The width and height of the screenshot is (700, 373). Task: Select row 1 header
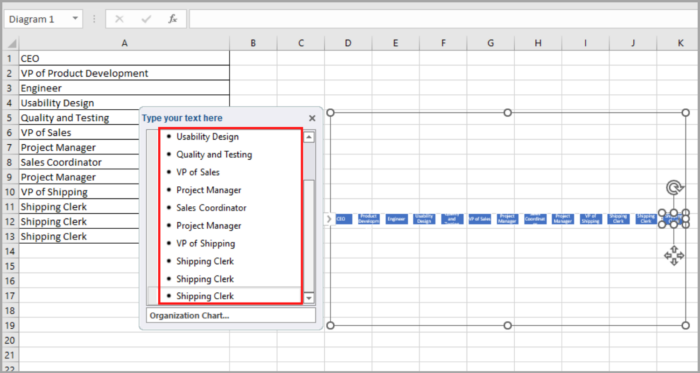click(10, 58)
